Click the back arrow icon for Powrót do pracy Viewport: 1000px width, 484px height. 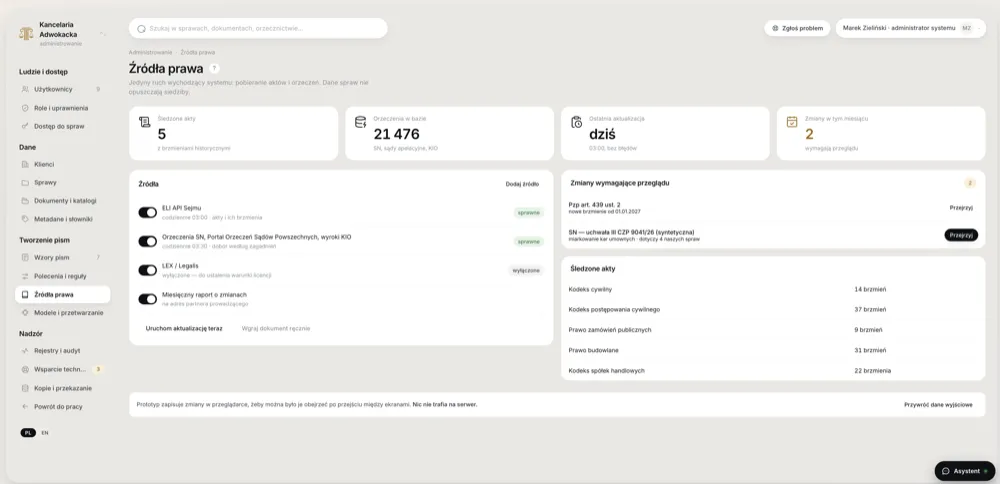[x=26, y=407]
